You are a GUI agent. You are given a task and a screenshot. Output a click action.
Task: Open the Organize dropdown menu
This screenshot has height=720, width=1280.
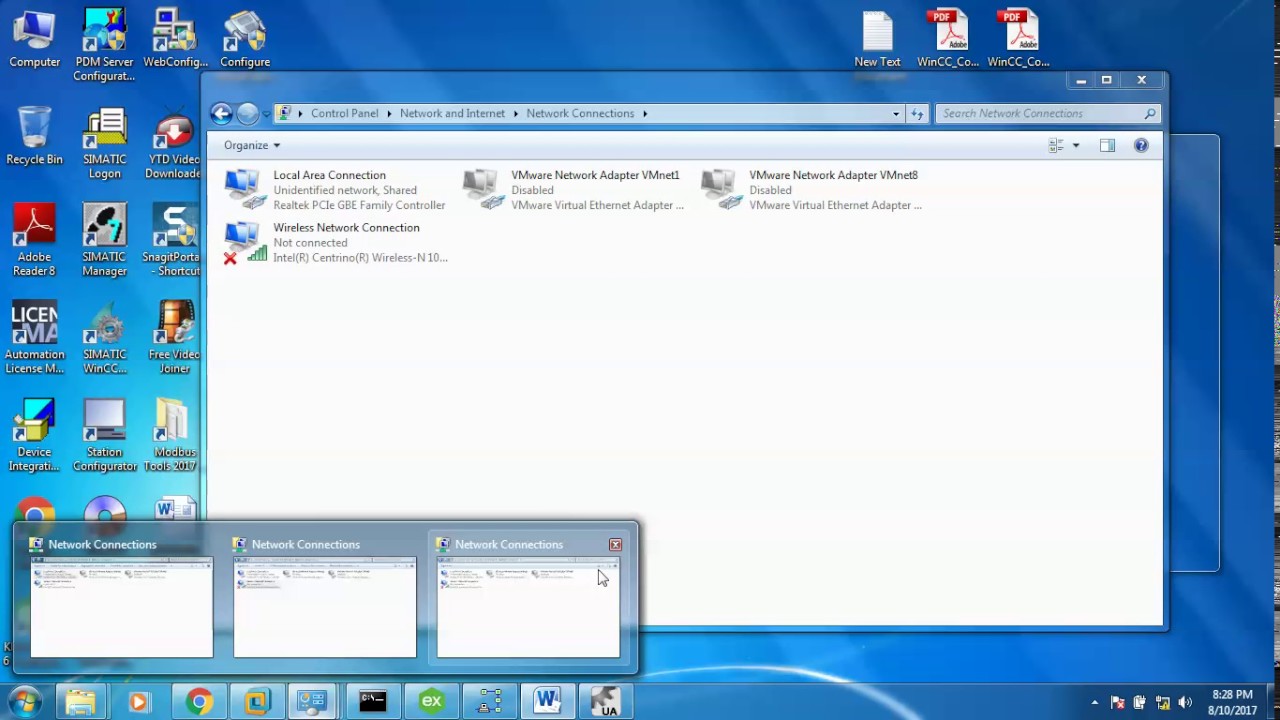(x=252, y=146)
